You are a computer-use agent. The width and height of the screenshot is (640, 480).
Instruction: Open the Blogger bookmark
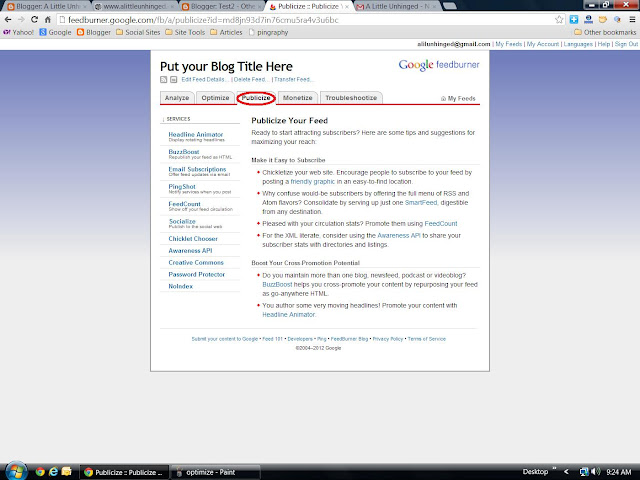pyautogui.click(x=93, y=32)
